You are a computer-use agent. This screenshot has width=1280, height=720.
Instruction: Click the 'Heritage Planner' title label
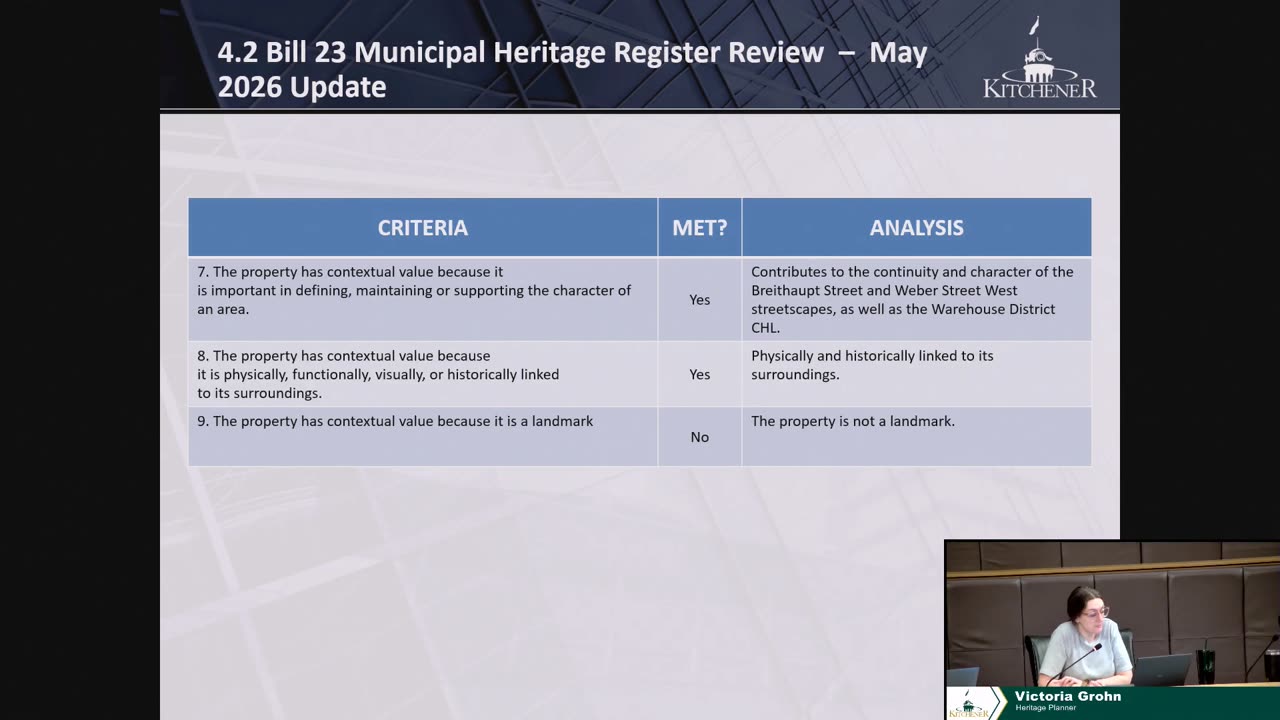pos(1046,708)
